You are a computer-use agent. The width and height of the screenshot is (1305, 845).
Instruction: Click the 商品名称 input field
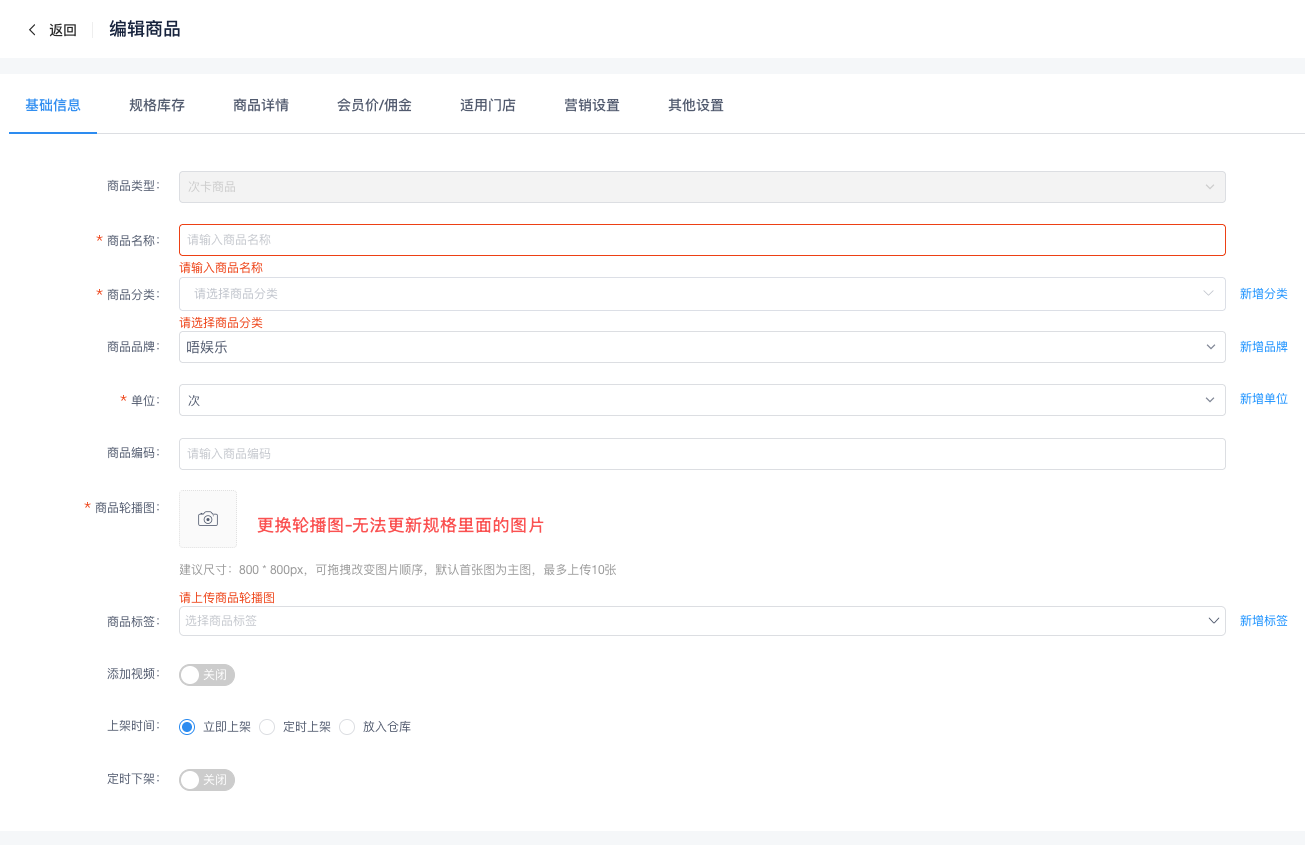(x=700, y=239)
